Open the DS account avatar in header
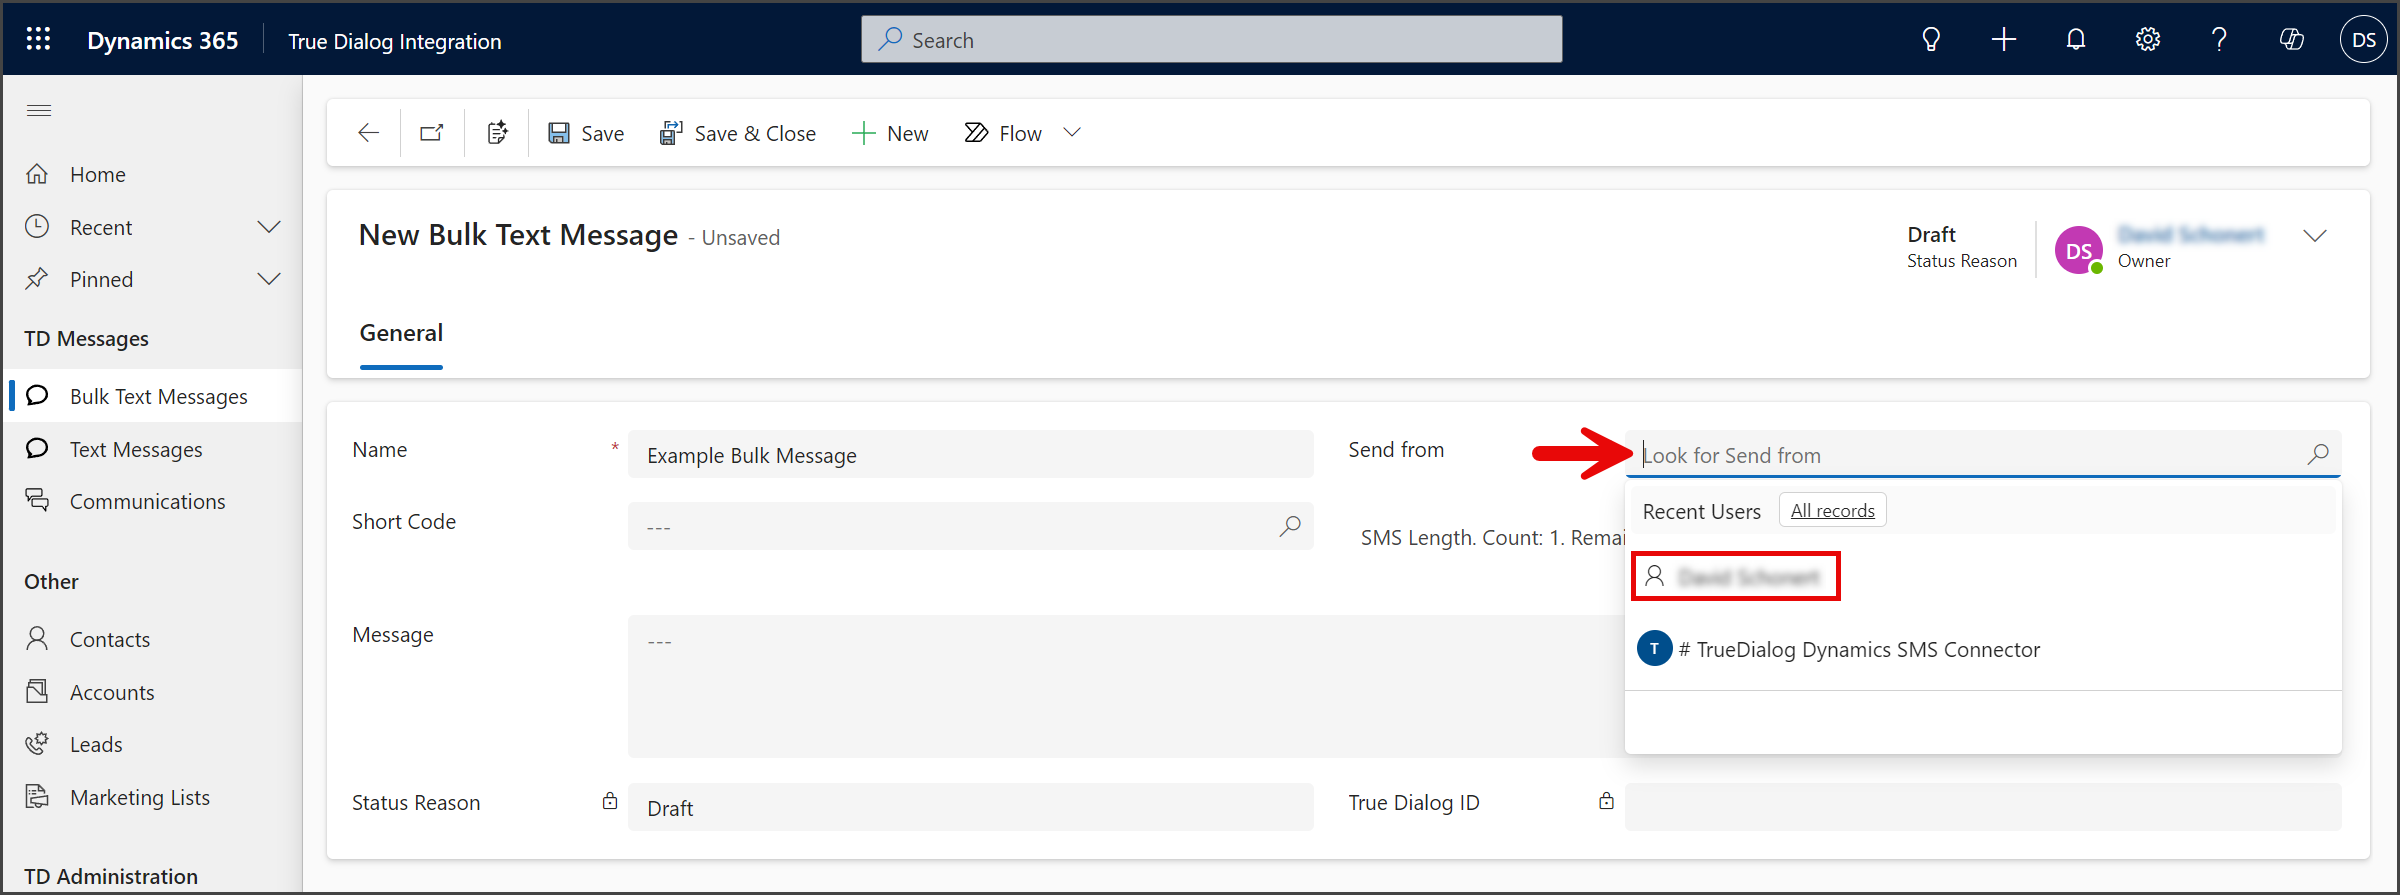This screenshot has width=2400, height=895. [x=2363, y=40]
